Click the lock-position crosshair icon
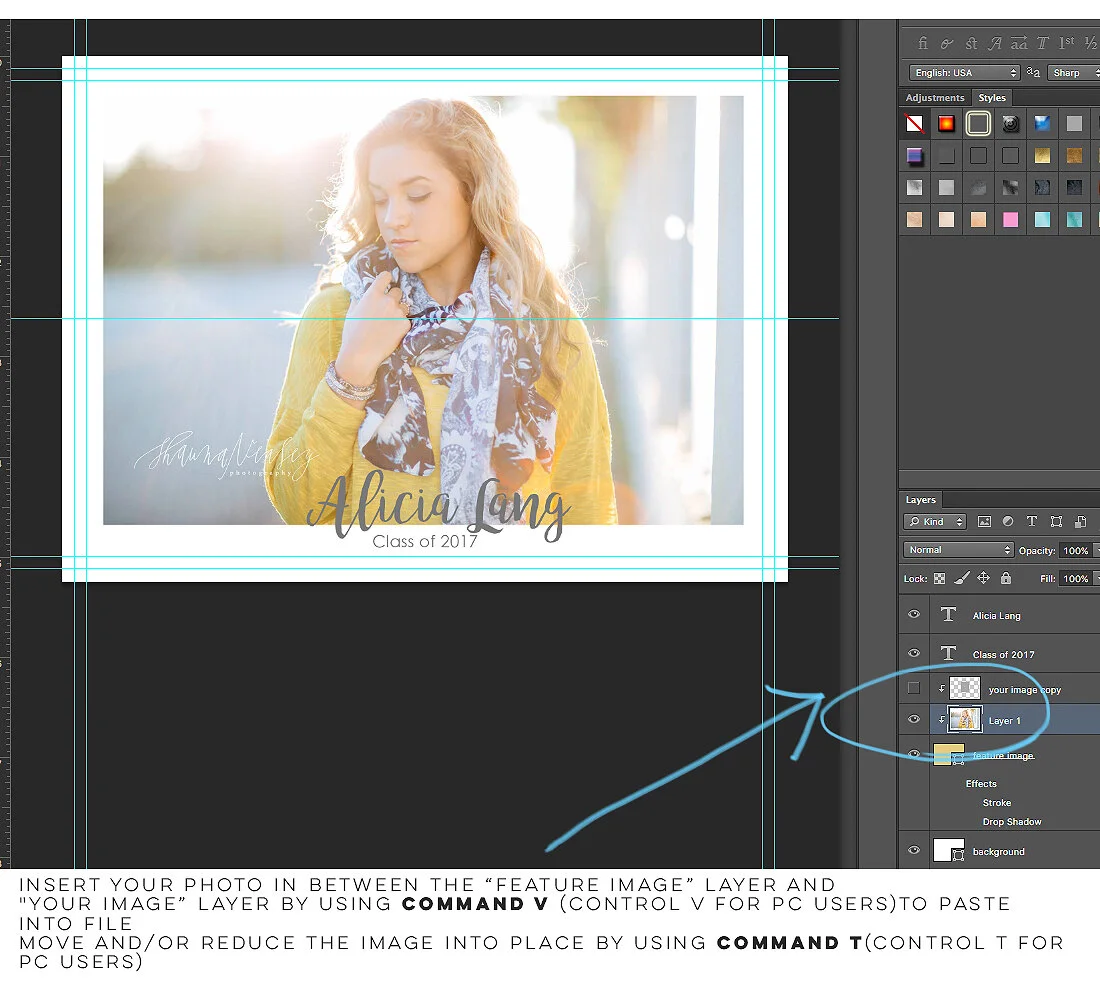The width and height of the screenshot is (1100, 987). pos(984,577)
